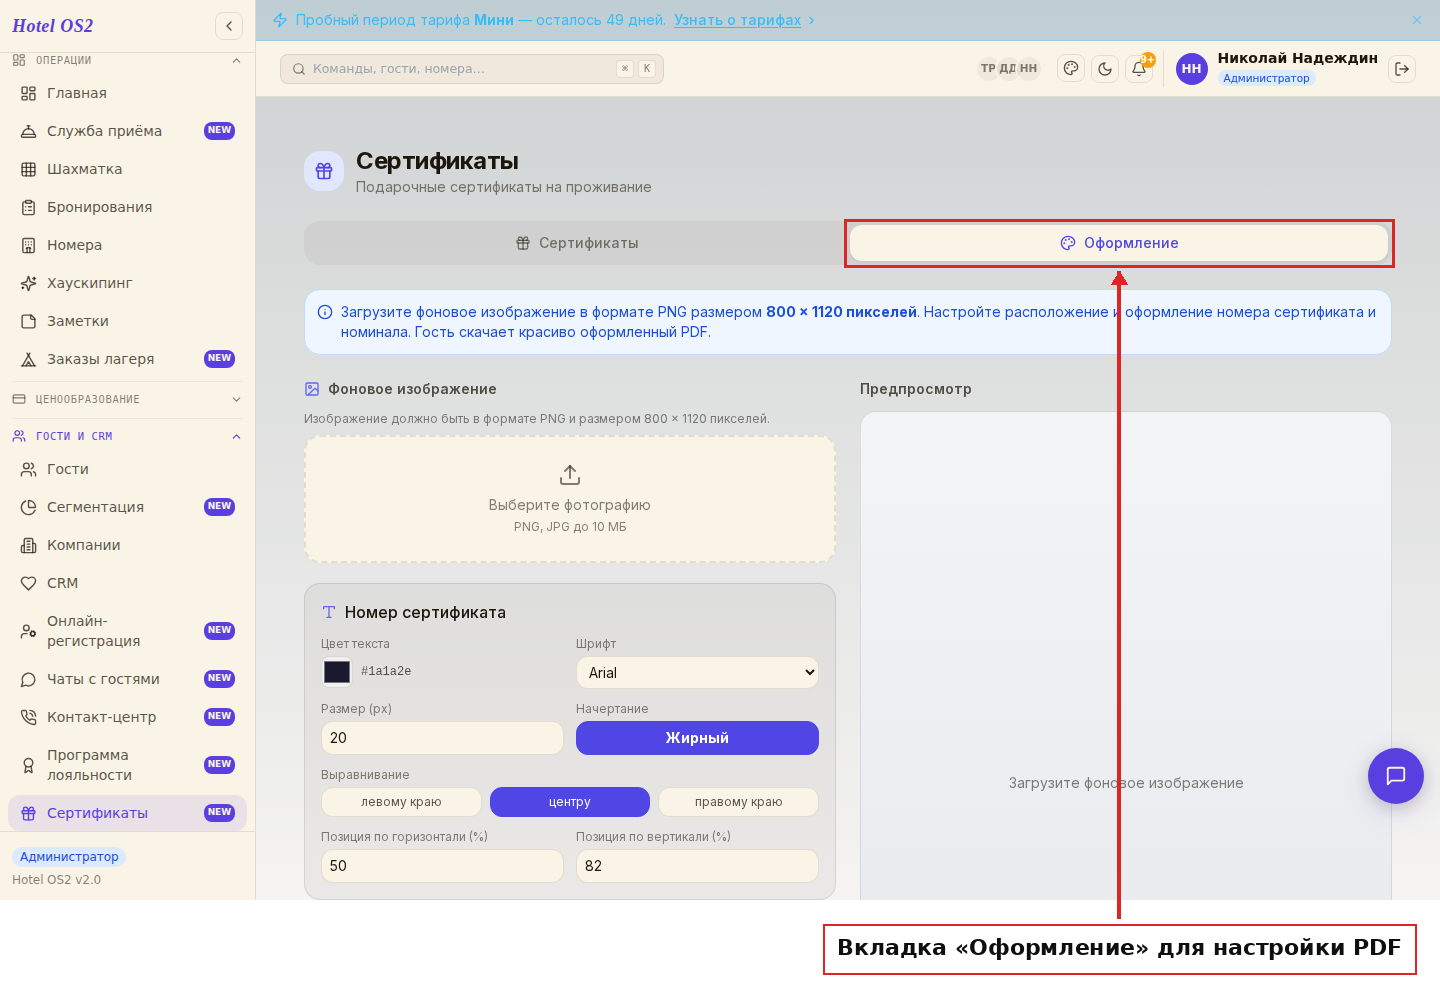This screenshot has height=998, width=1440.
Task: Open the Главная page in the sidebar
Action: pos(127,93)
